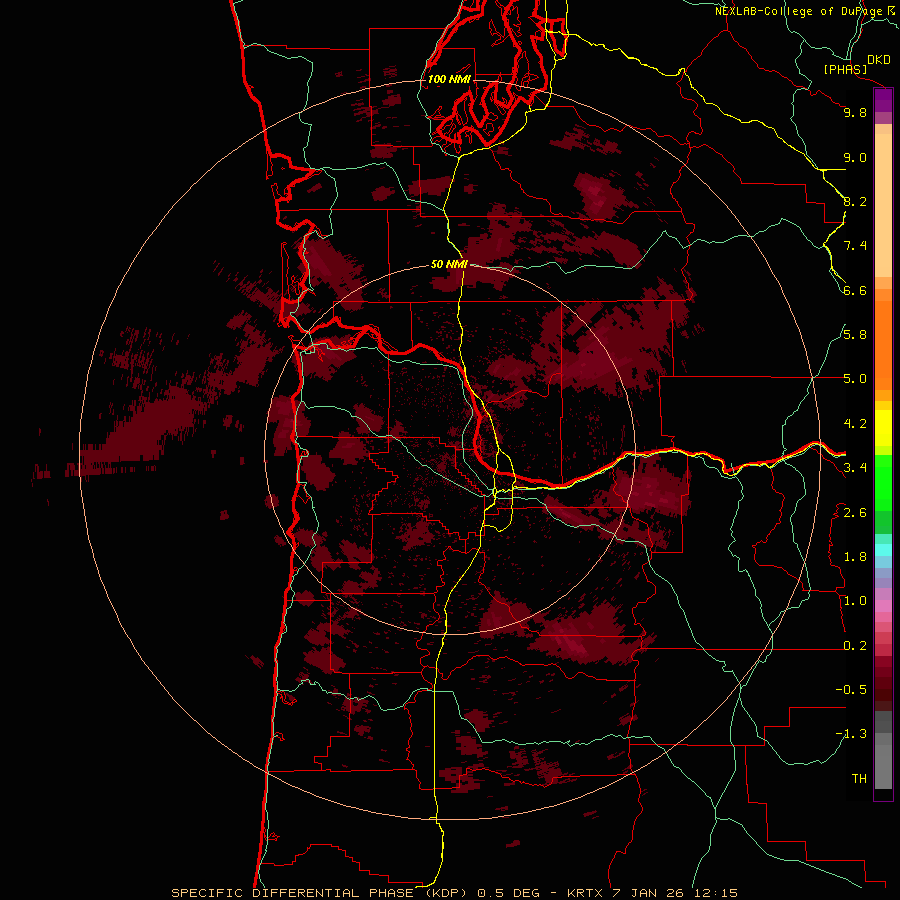This screenshot has height=900, width=900.
Task: Select the -1.3 value on color scale
Action: tap(851, 734)
